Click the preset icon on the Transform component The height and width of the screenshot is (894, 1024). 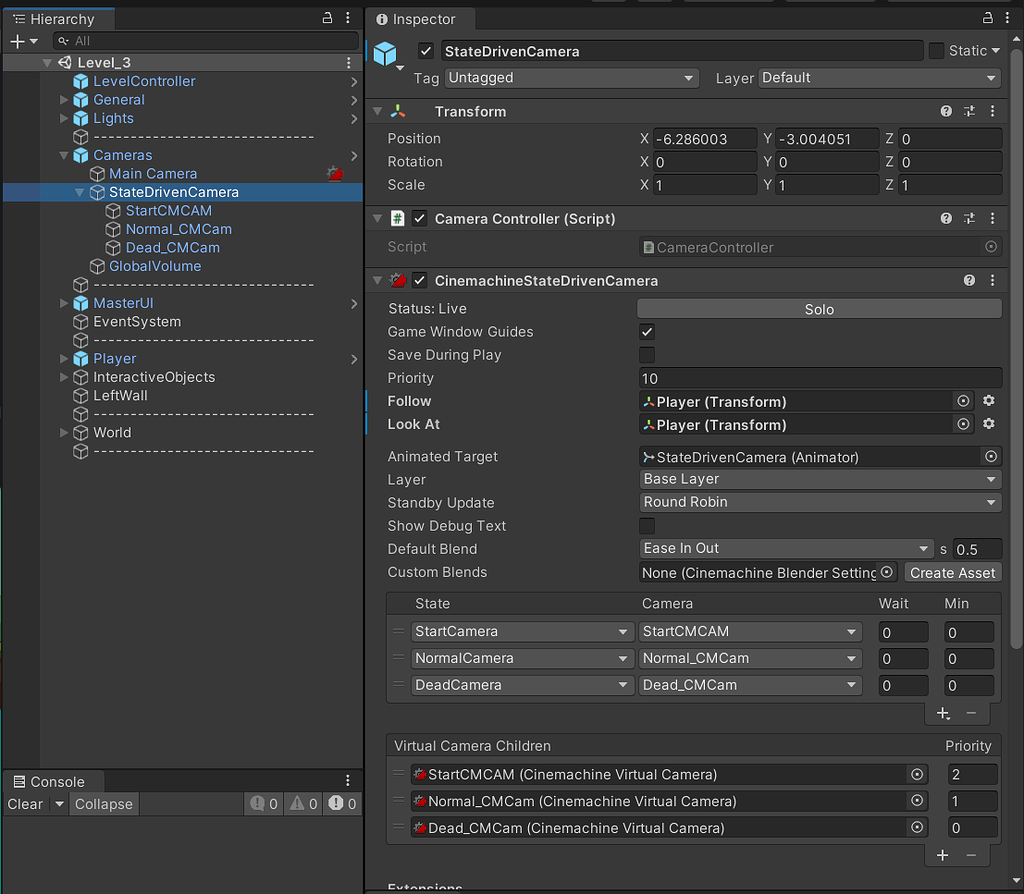click(969, 111)
